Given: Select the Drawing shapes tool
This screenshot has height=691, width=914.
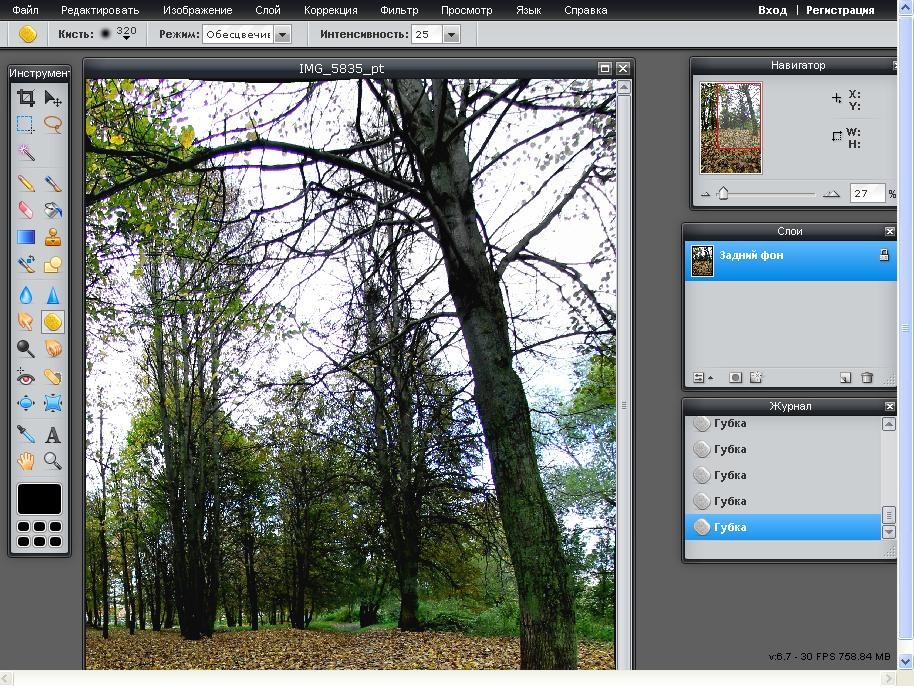Looking at the screenshot, I should pyautogui.click(x=52, y=264).
